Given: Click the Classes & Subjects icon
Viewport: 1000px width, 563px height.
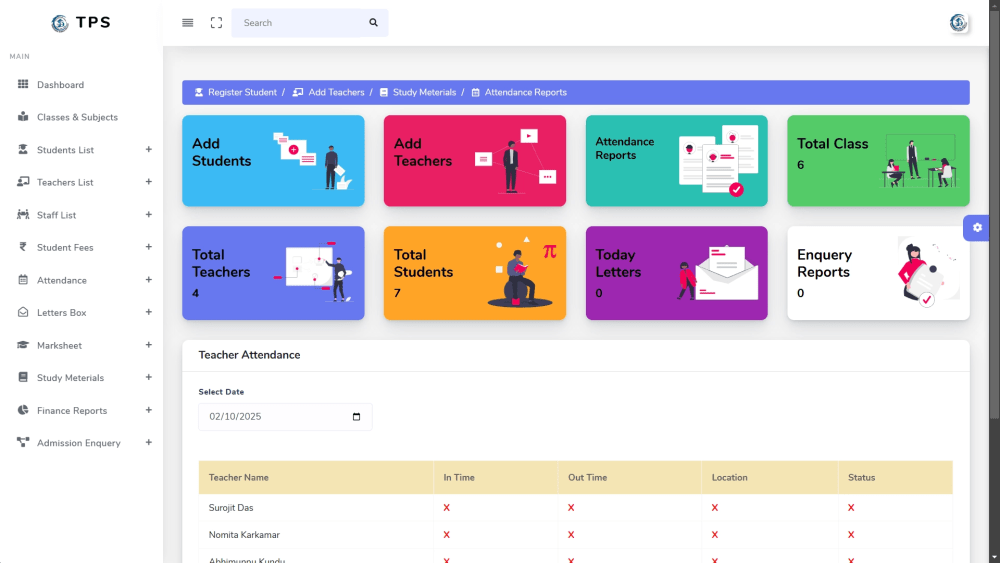Looking at the screenshot, I should [x=23, y=117].
